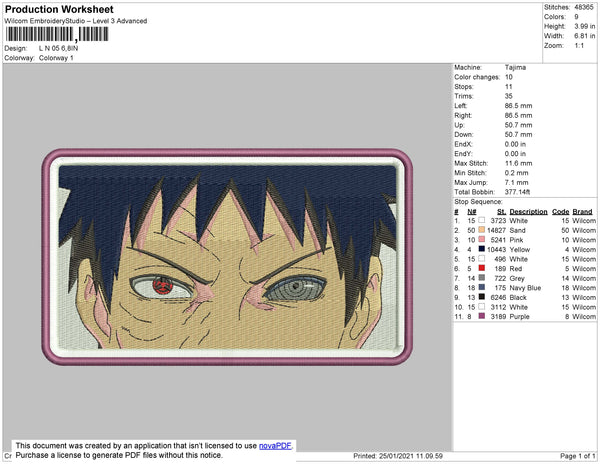Screen dimensions: 600x464
Task: Click the Red description text
Action: coord(515,269)
